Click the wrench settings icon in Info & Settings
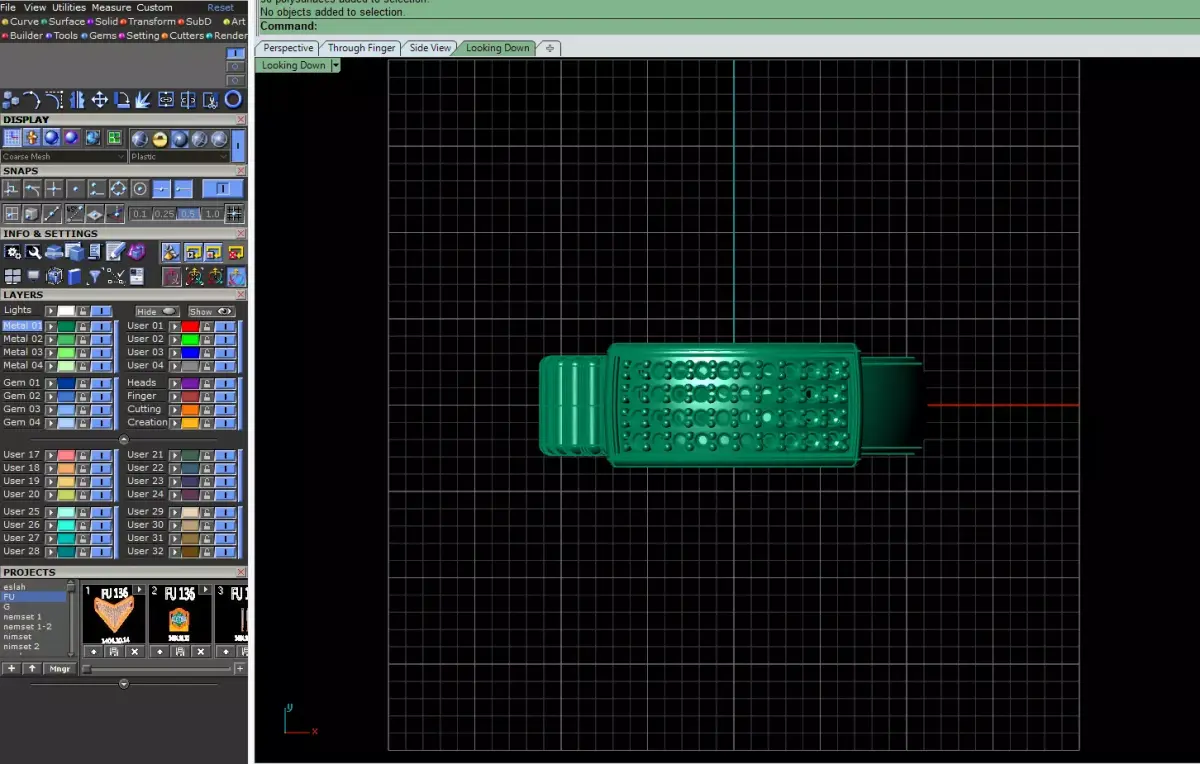The image size is (1200, 764). pyautogui.click(x=33, y=252)
